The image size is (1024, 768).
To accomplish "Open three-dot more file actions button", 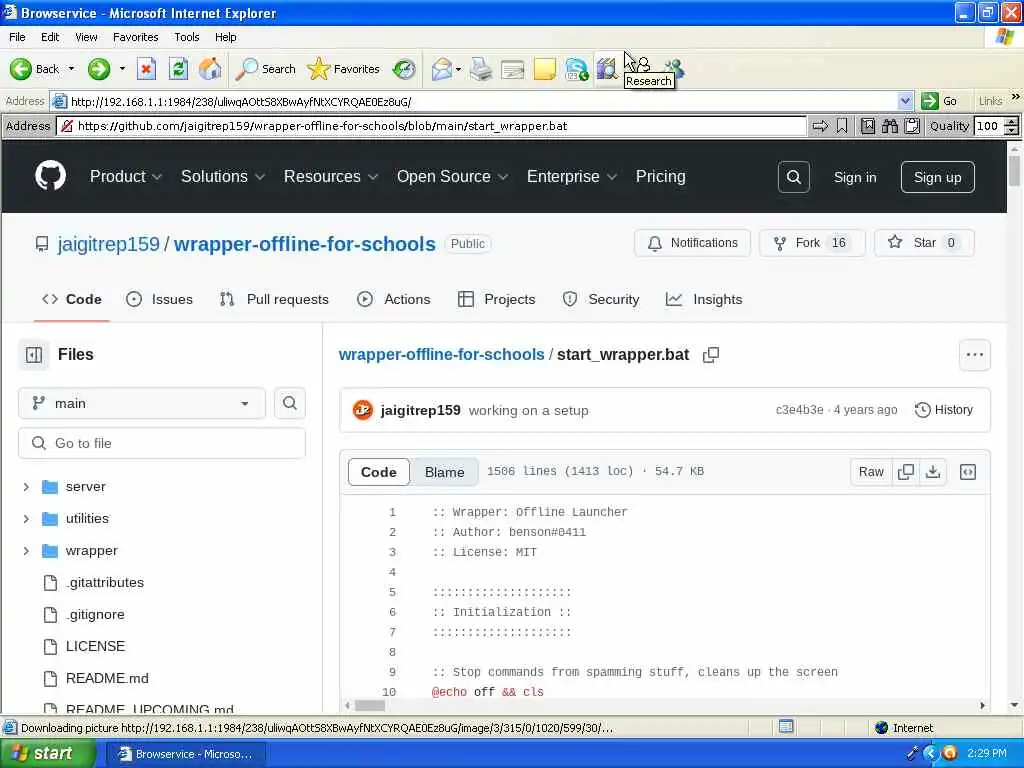I will coord(974,355).
